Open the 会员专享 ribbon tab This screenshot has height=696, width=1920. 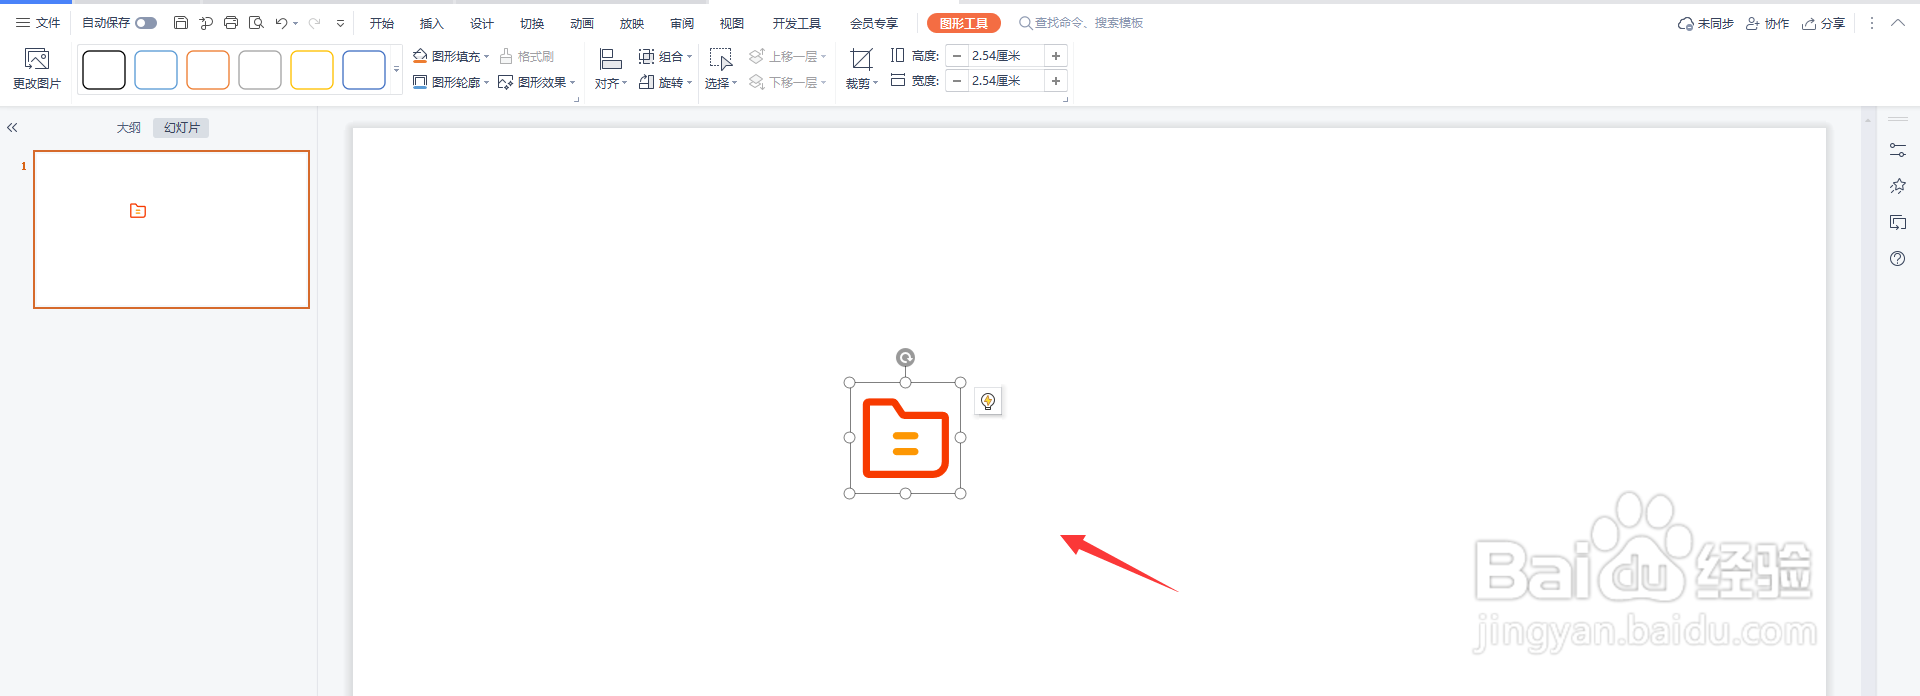874,23
